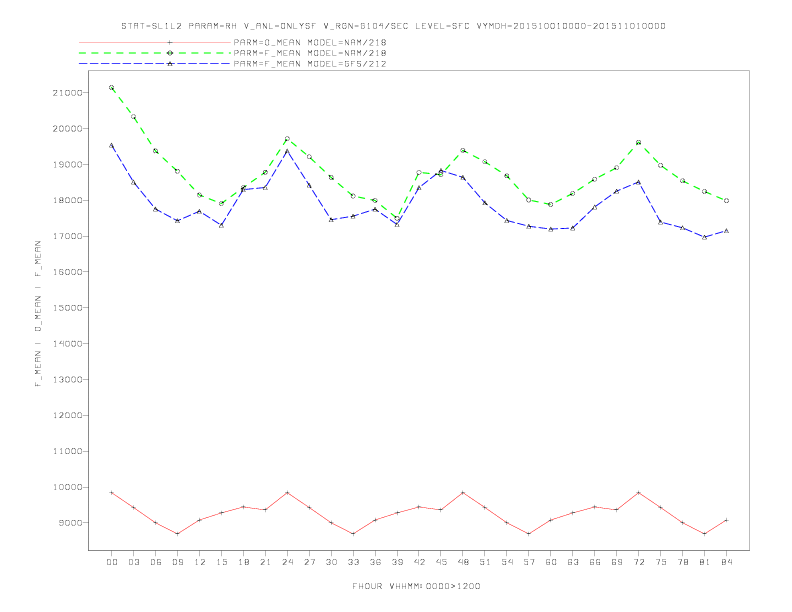Viewport: 792px width, 612px height.
Task: Click forecast hour label 39 on x-axis
Action: click(397, 562)
